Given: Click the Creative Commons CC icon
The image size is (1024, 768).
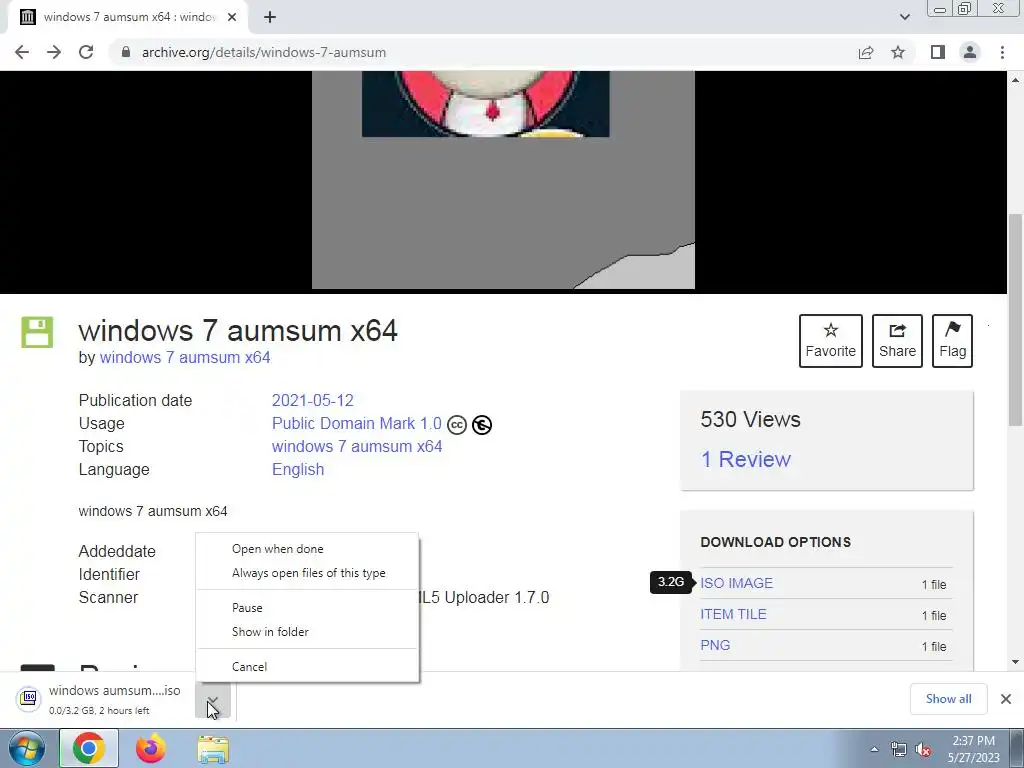Looking at the screenshot, I should (456, 425).
